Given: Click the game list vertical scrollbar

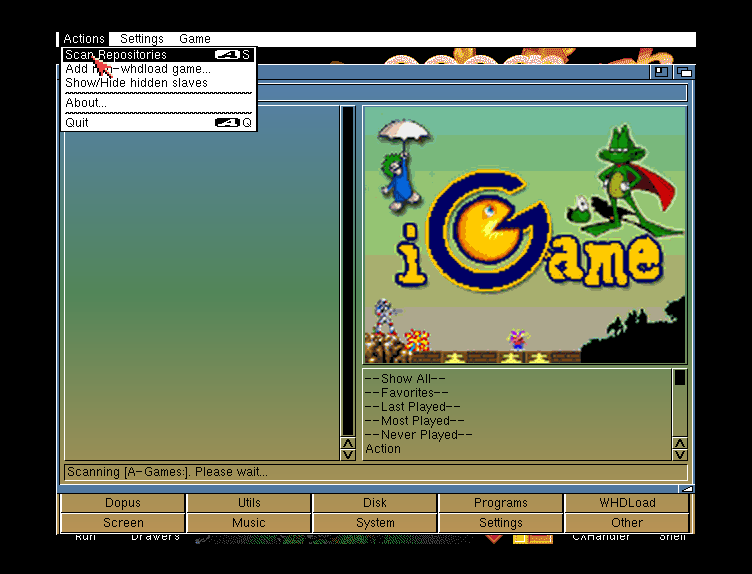Looking at the screenshot, I should click(x=348, y=271).
